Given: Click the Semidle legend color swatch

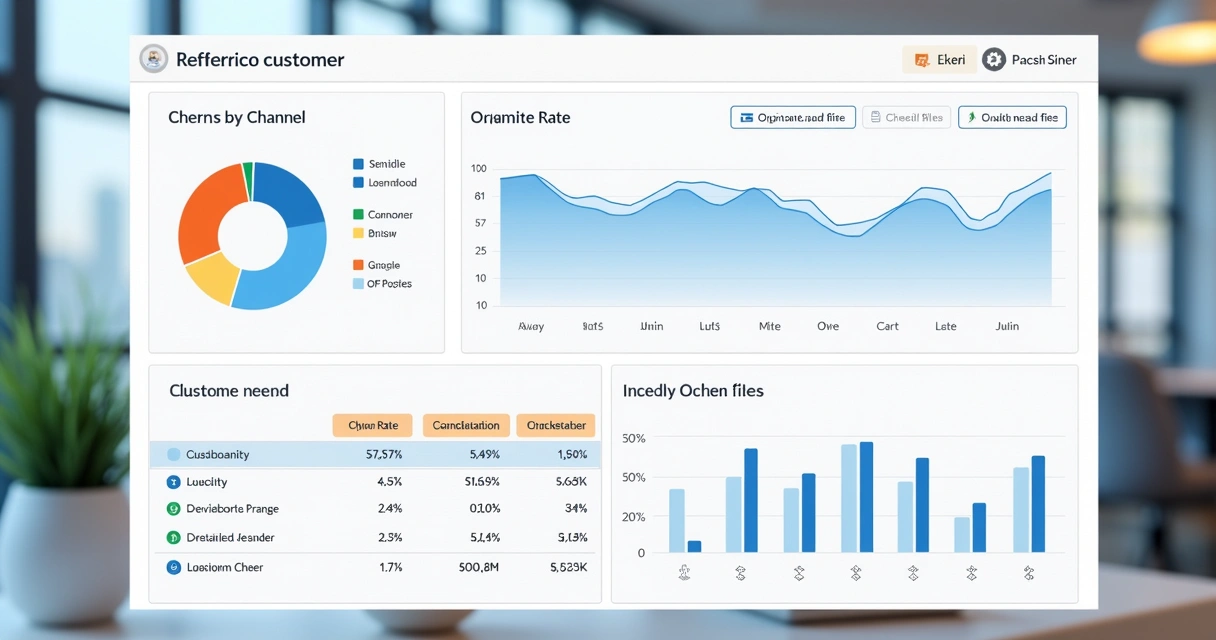Looking at the screenshot, I should click(358, 164).
